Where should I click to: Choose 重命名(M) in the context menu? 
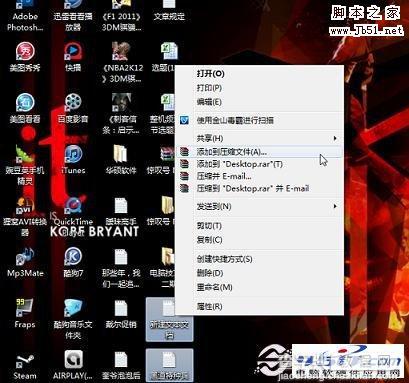click(x=259, y=287)
